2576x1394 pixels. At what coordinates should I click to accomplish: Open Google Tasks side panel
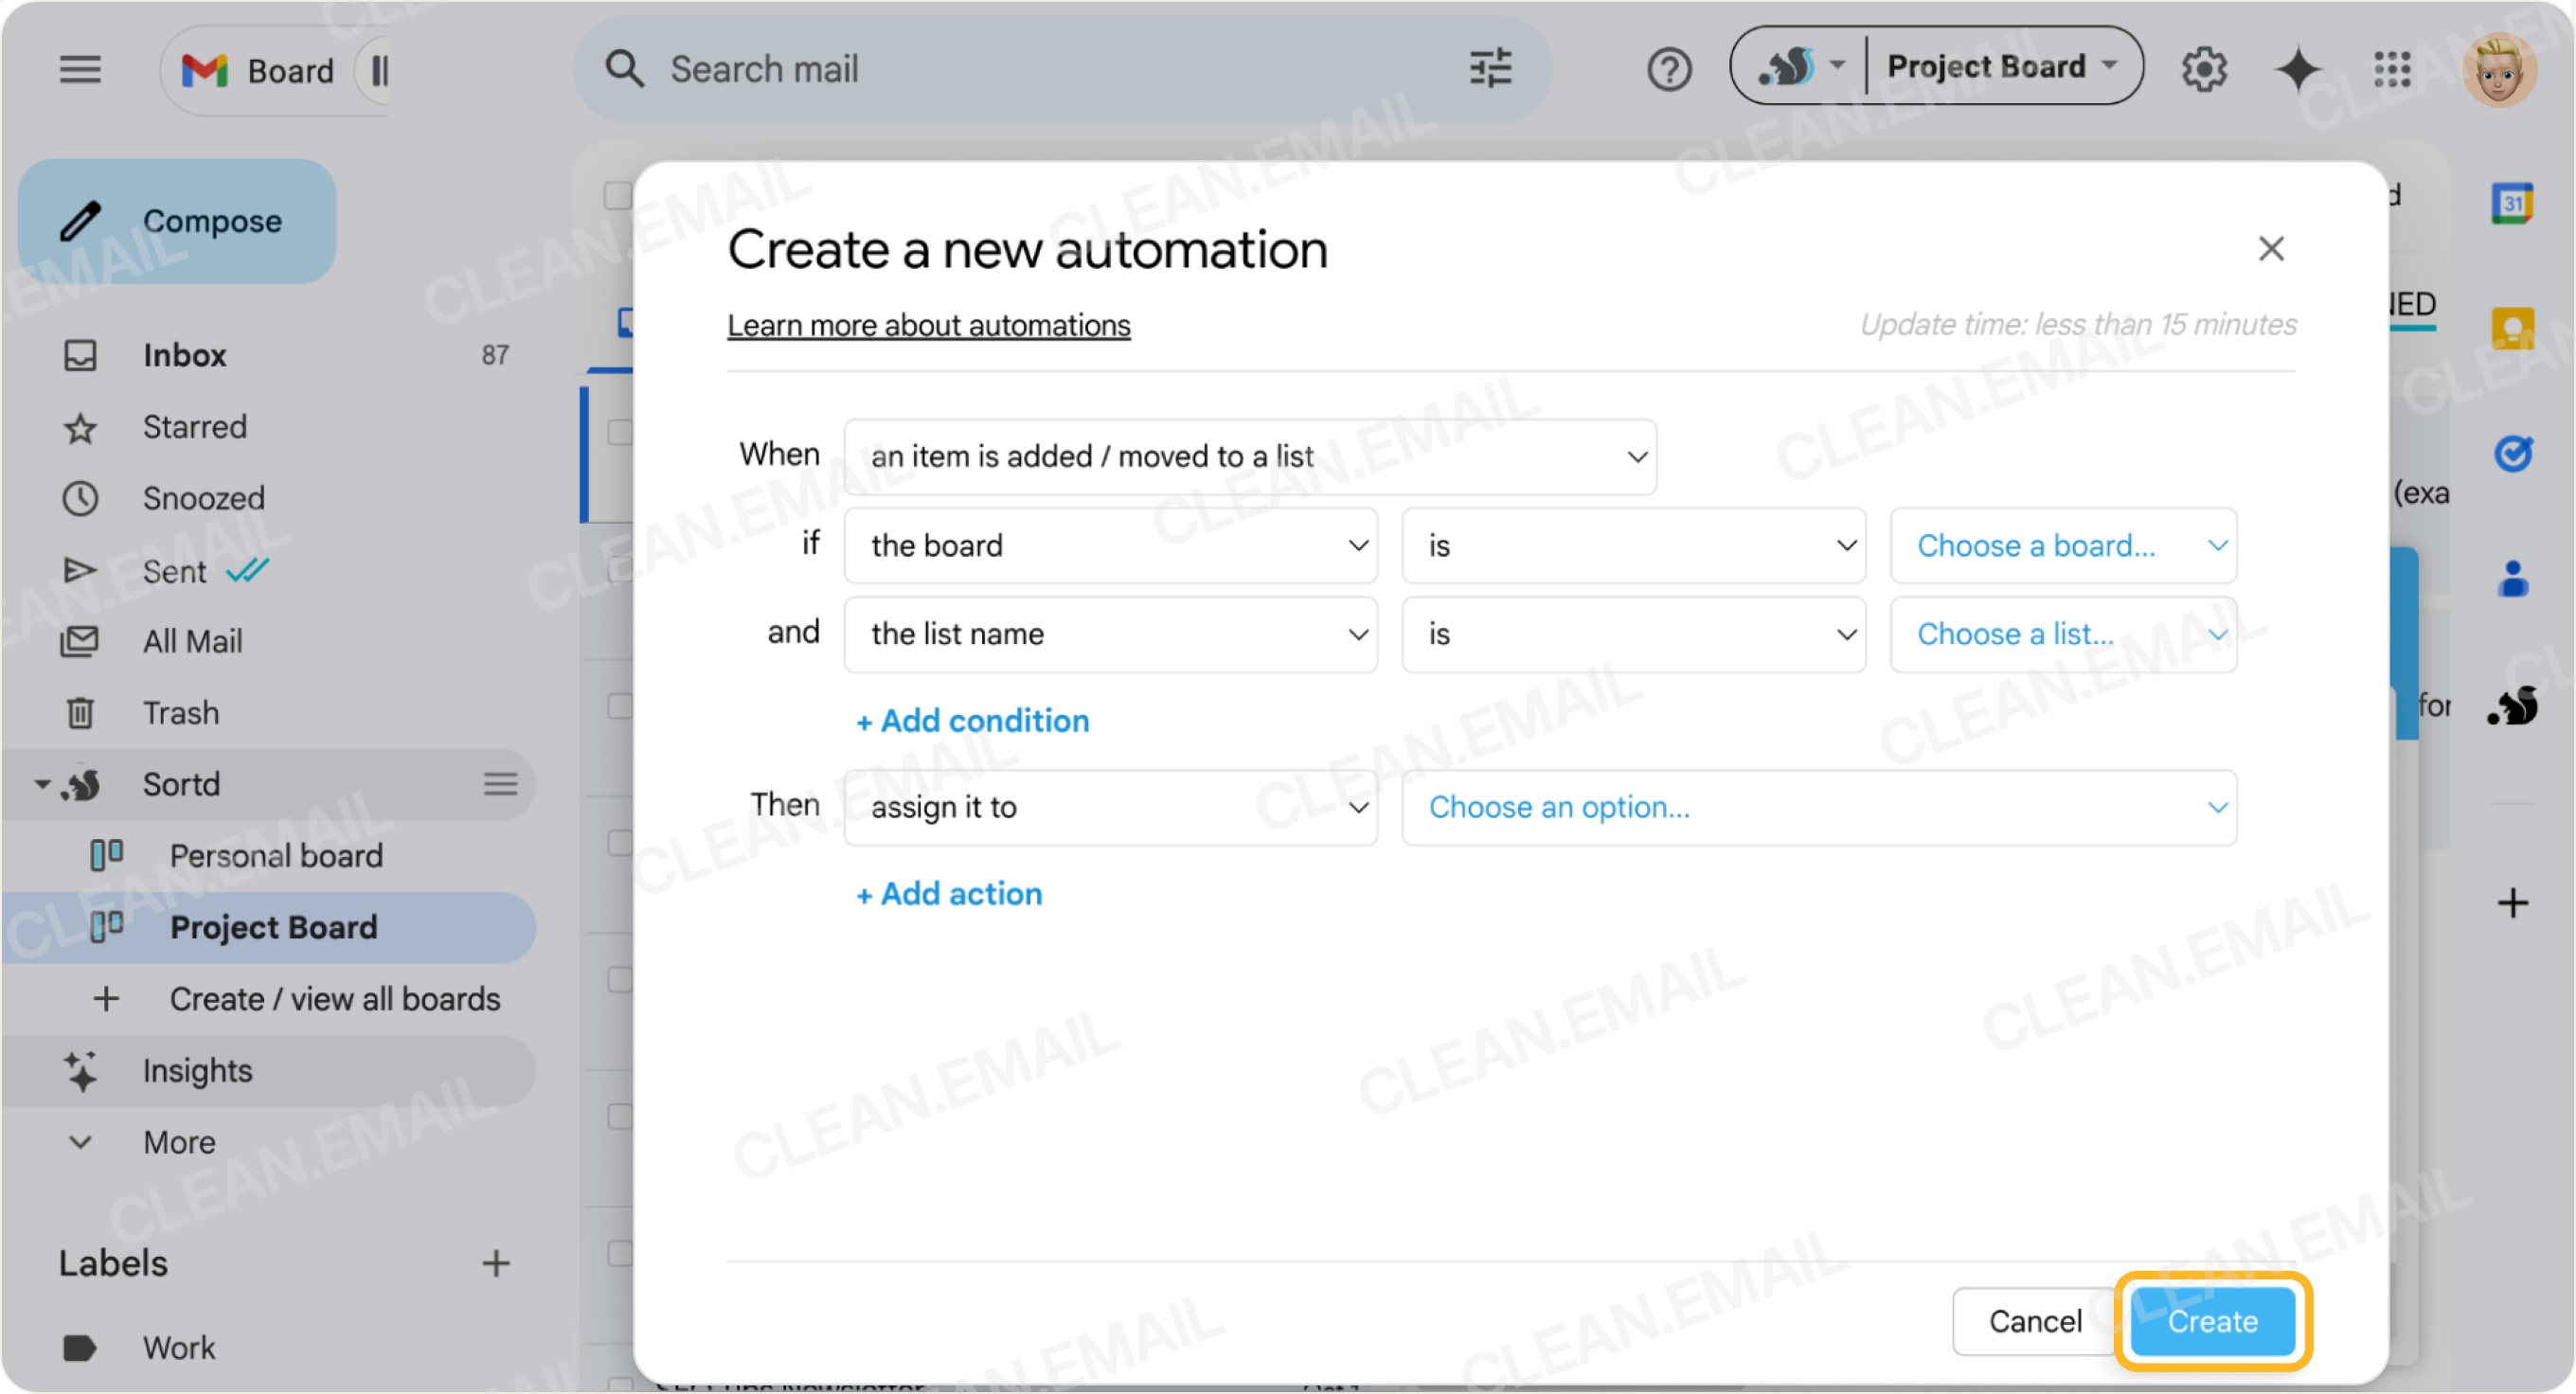point(2514,453)
